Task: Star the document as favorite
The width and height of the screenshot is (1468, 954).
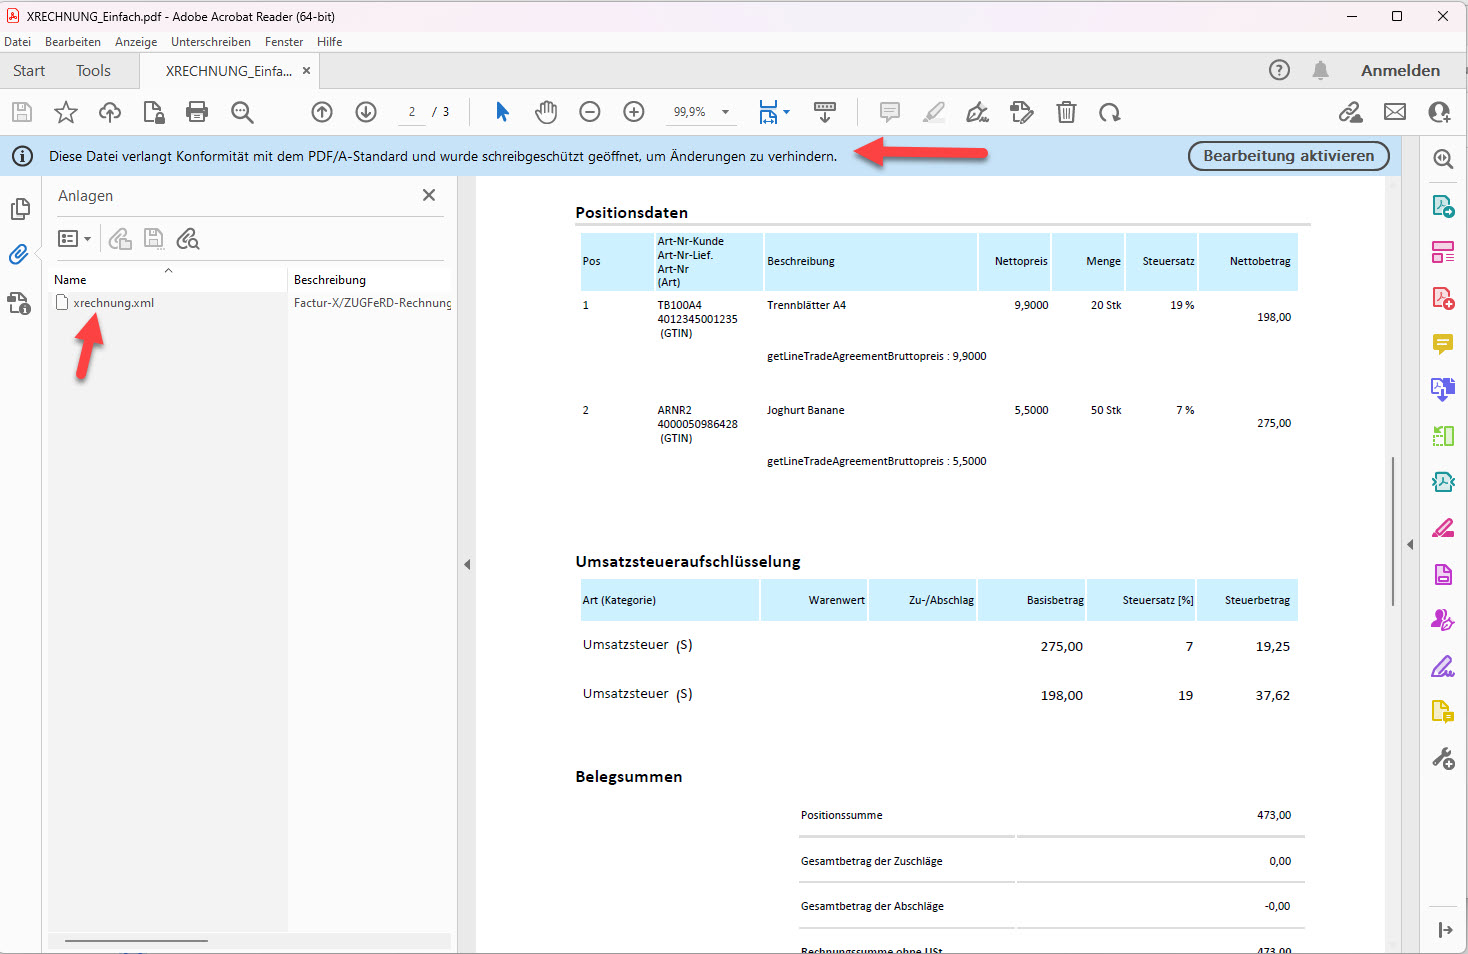Action: point(66,112)
